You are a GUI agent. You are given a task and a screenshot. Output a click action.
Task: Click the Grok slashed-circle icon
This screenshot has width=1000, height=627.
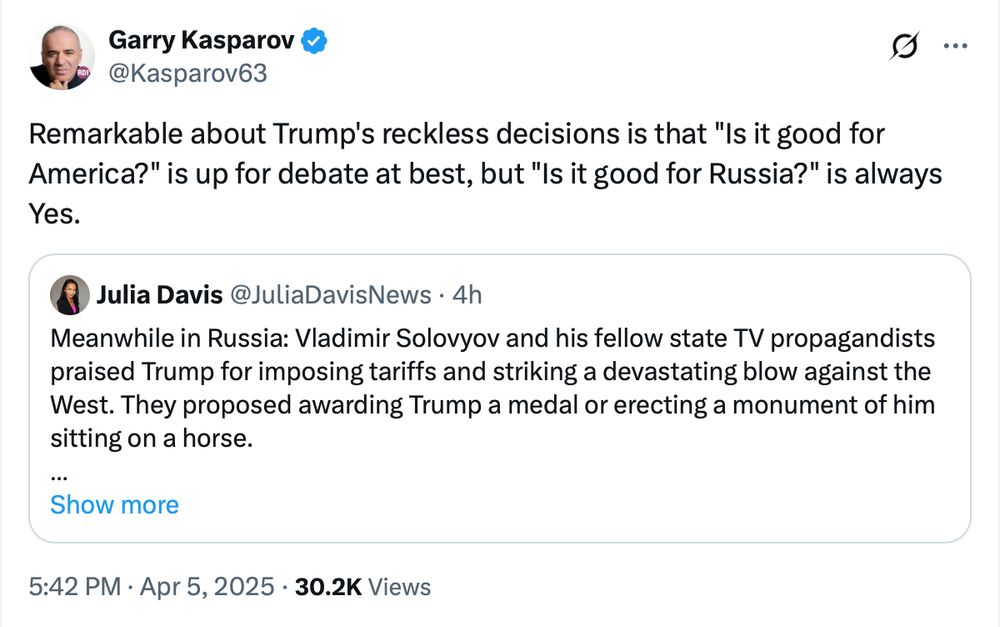pos(905,46)
